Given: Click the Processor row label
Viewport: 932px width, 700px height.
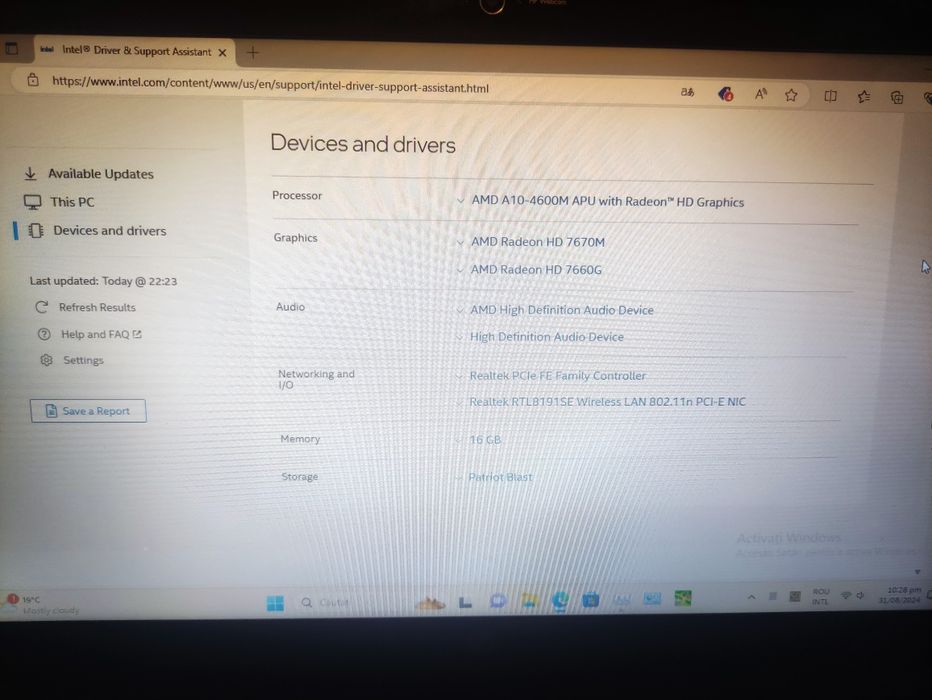Looking at the screenshot, I should [x=297, y=196].
